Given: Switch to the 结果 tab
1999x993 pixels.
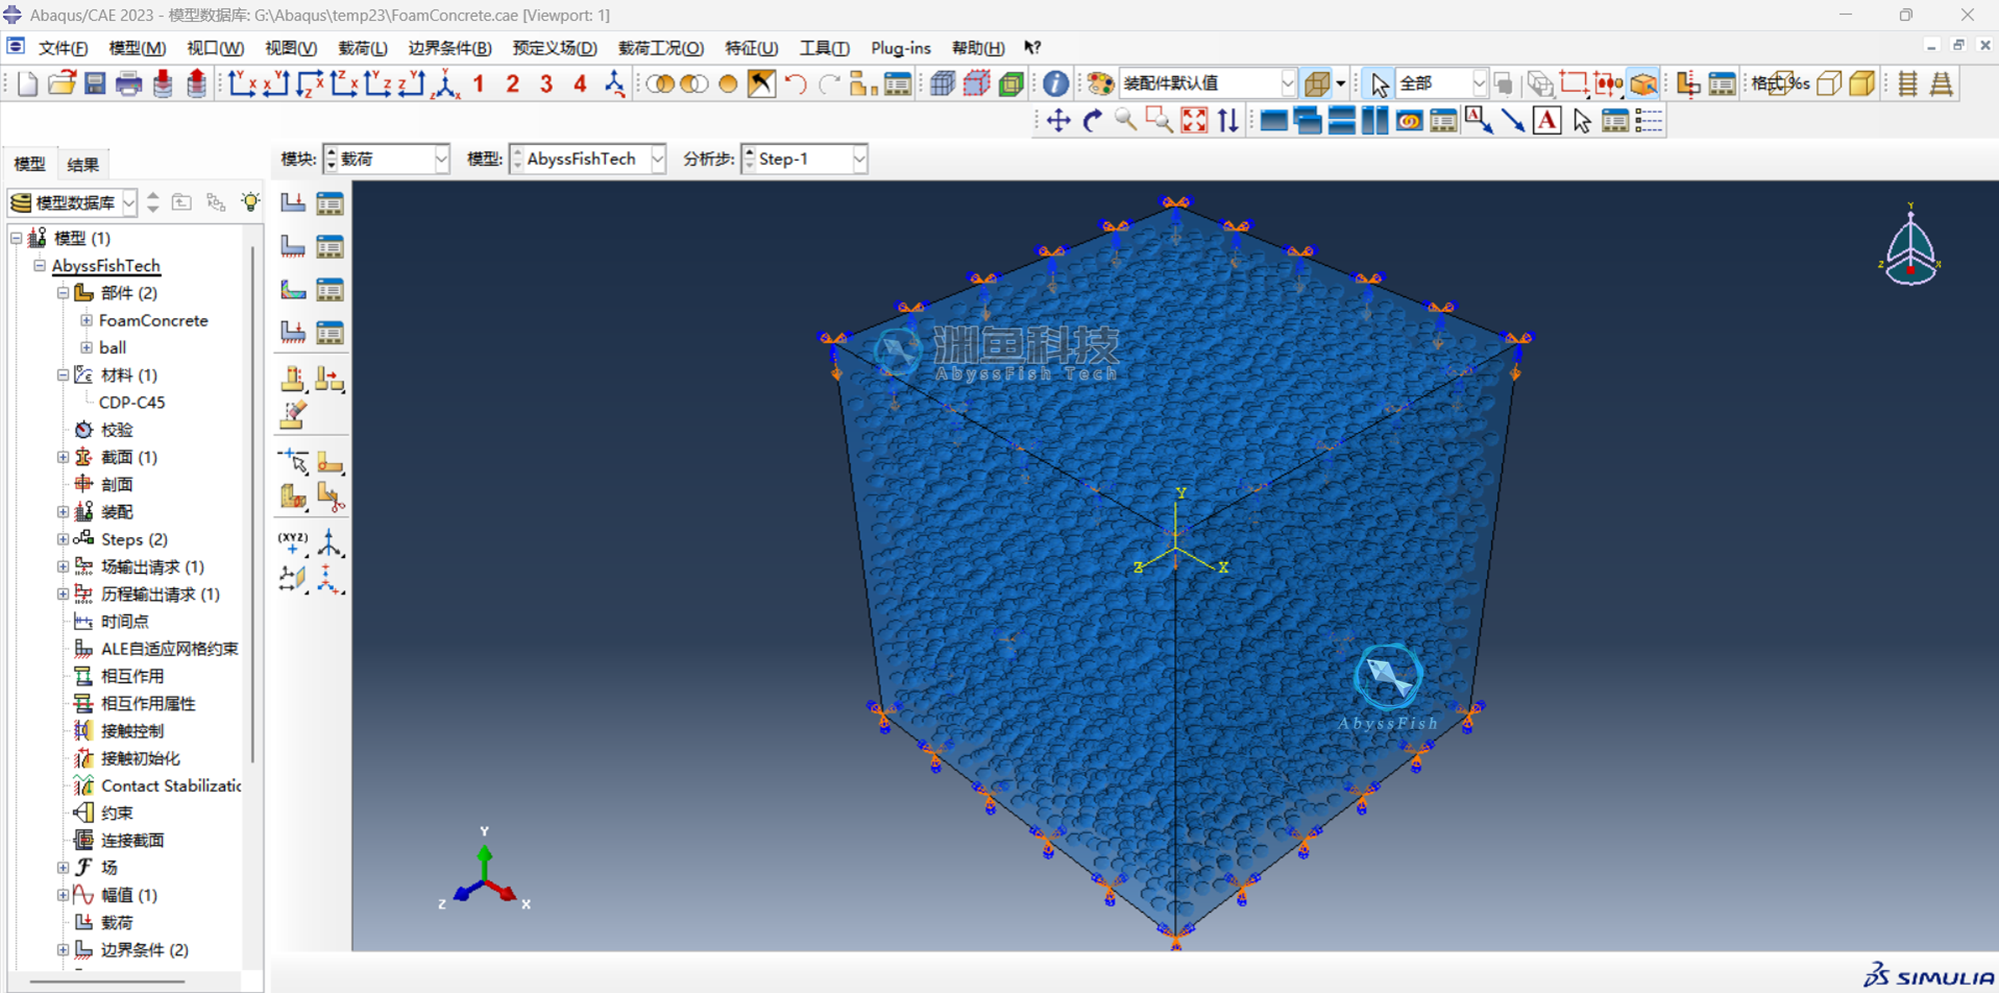Looking at the screenshot, I should [83, 165].
